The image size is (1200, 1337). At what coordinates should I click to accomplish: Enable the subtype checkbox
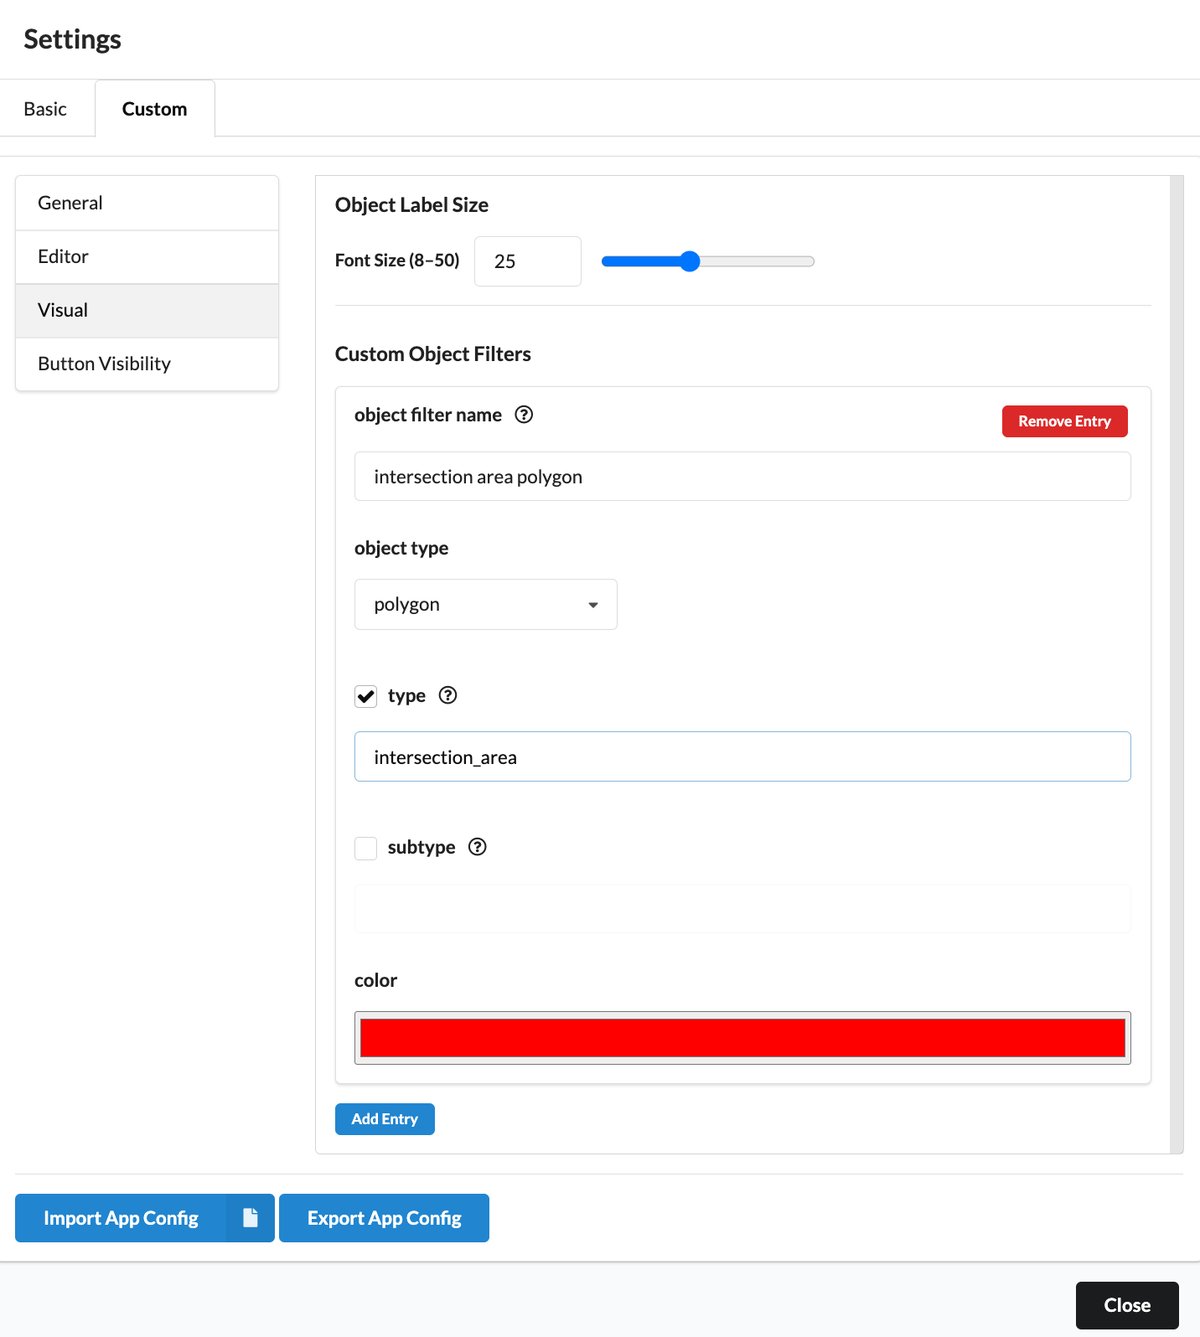point(366,848)
